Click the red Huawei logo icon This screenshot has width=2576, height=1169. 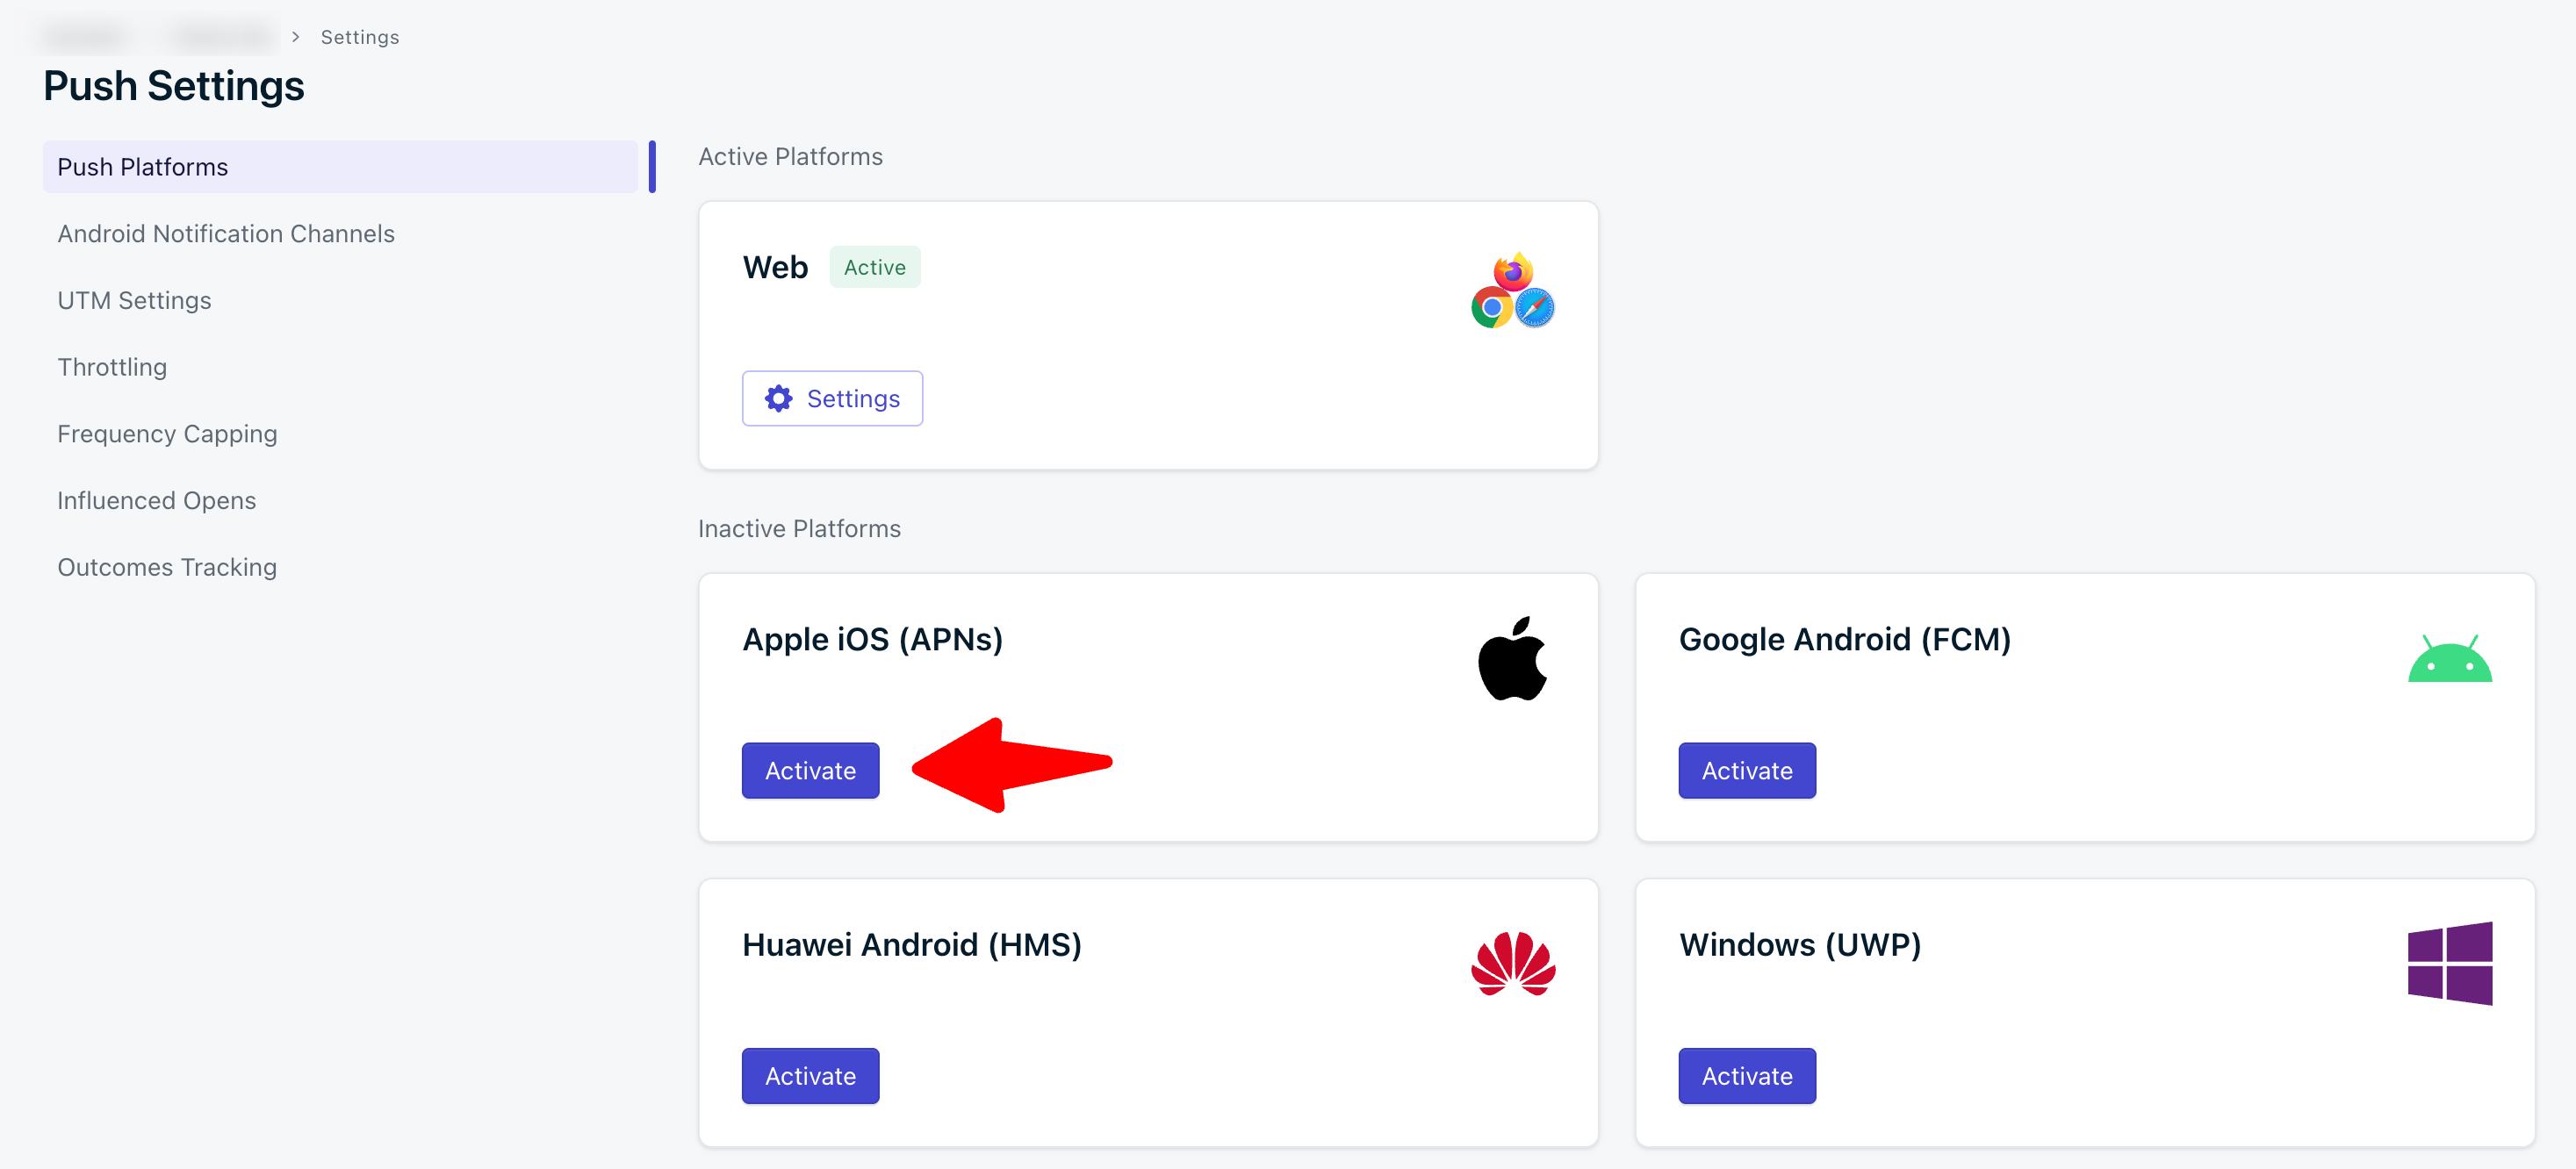(x=1512, y=964)
